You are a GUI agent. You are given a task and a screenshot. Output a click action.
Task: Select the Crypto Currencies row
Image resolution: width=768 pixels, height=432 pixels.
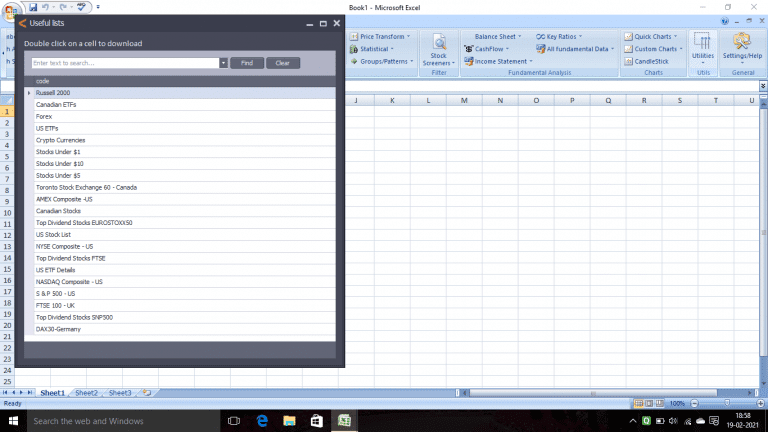pyautogui.click(x=185, y=140)
